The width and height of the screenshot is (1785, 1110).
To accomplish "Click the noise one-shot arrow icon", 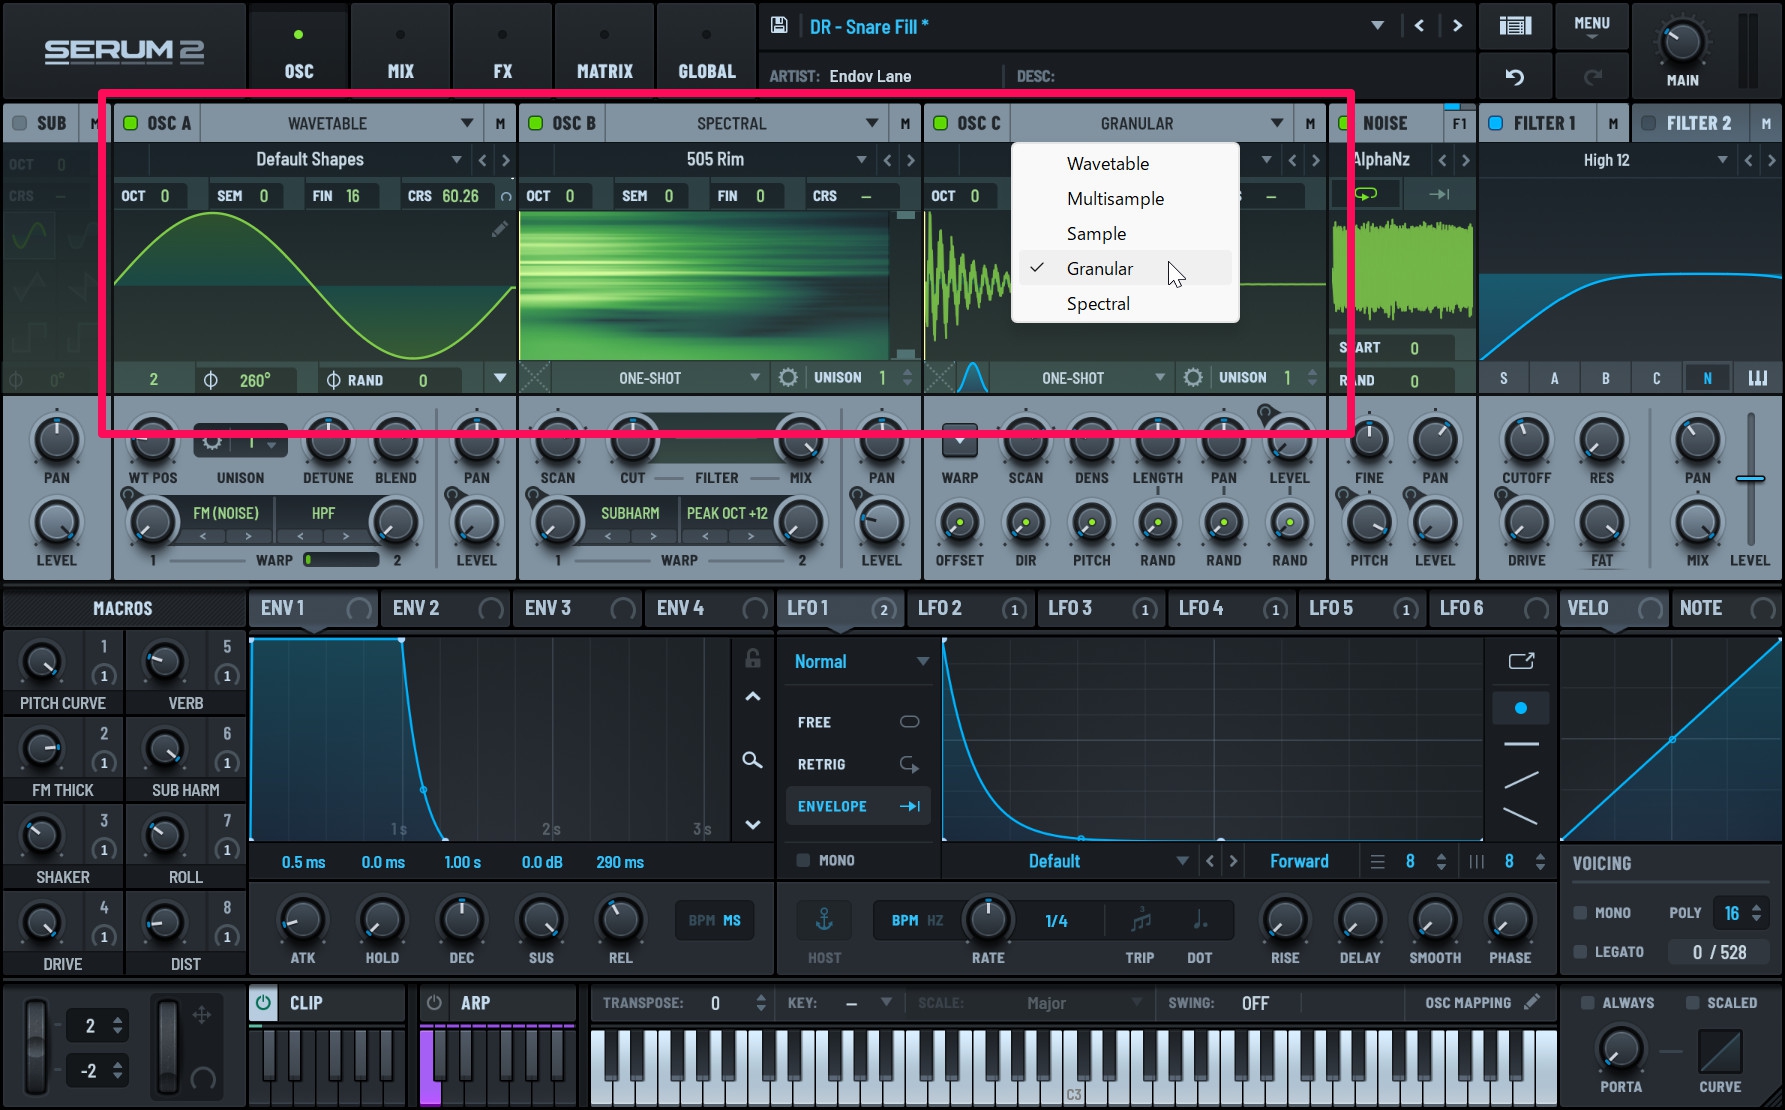I will coord(1439,194).
